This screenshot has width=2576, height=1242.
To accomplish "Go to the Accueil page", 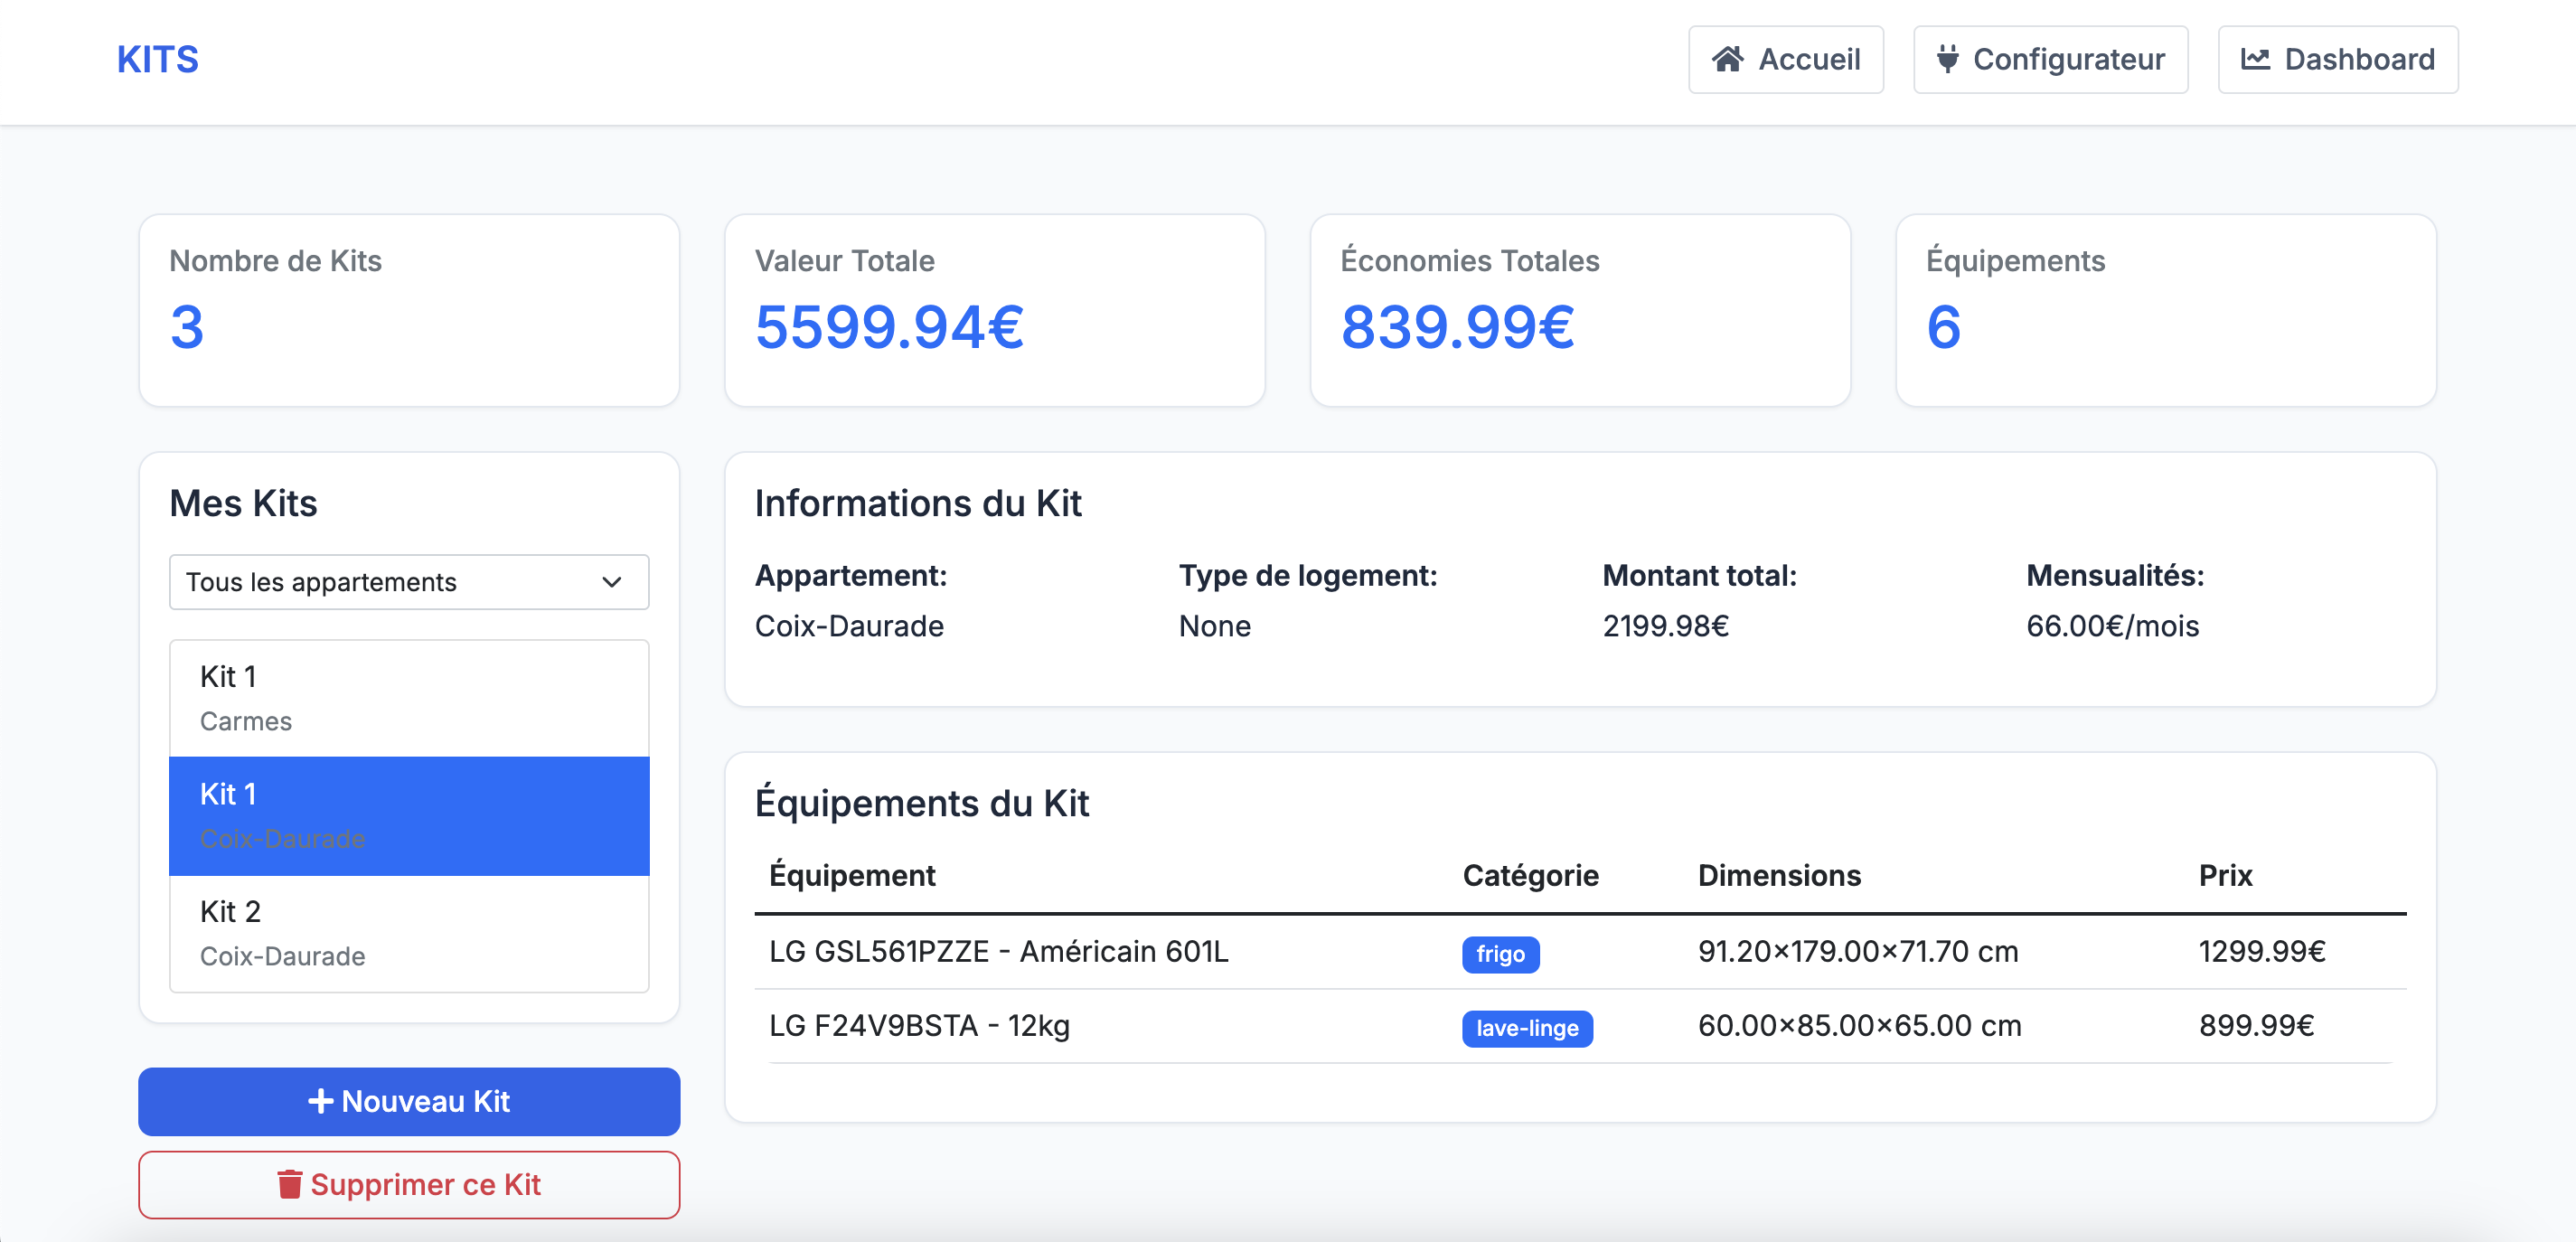I will 1785,60.
